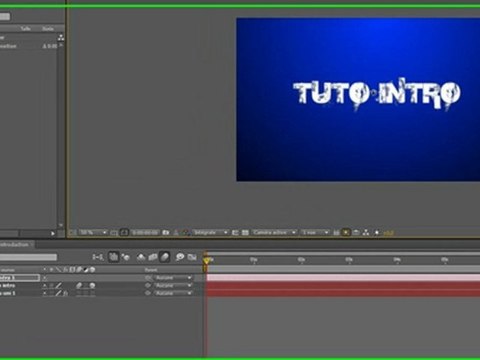
Task: Enable 3D layer checkbox on uni 1 layer
Action: point(92,293)
